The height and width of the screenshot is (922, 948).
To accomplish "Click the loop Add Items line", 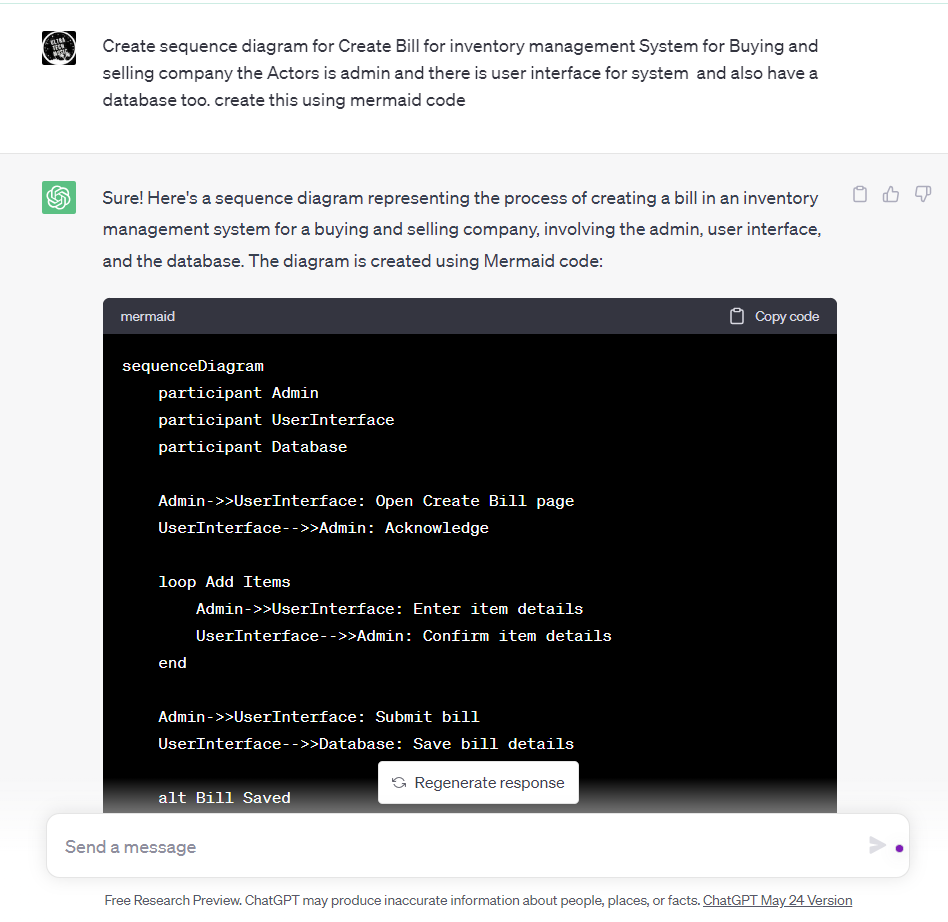I will coord(224,581).
